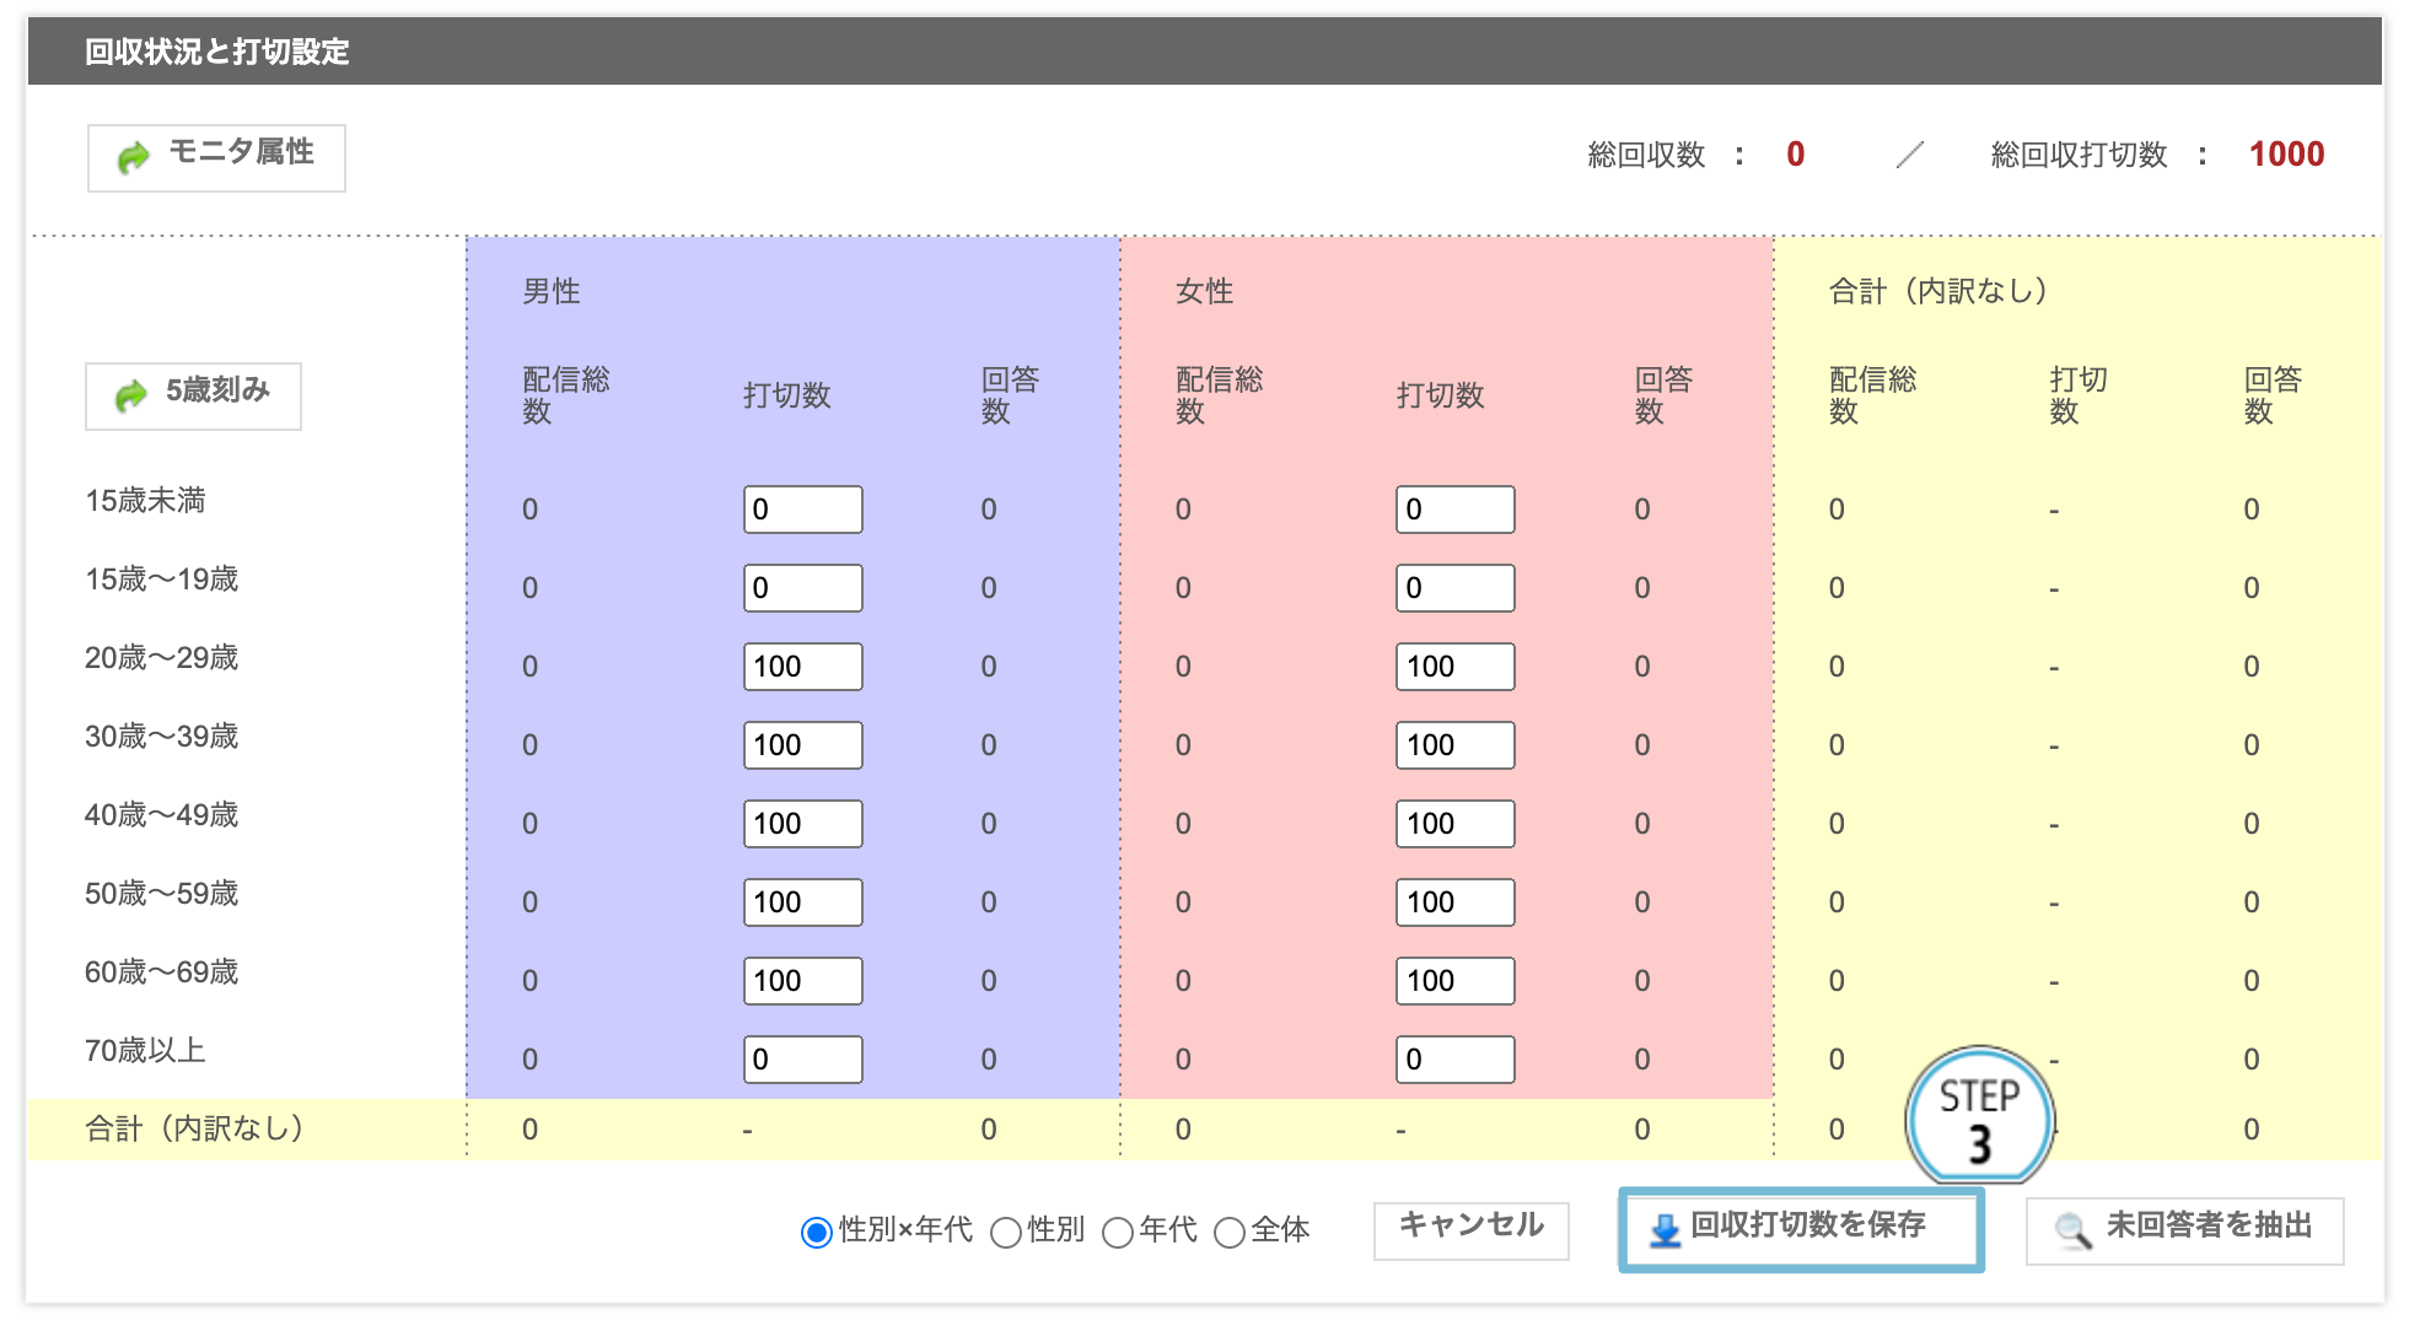The width and height of the screenshot is (2424, 1333).
Task: Select the 性別 radio button
Action: (x=1006, y=1231)
